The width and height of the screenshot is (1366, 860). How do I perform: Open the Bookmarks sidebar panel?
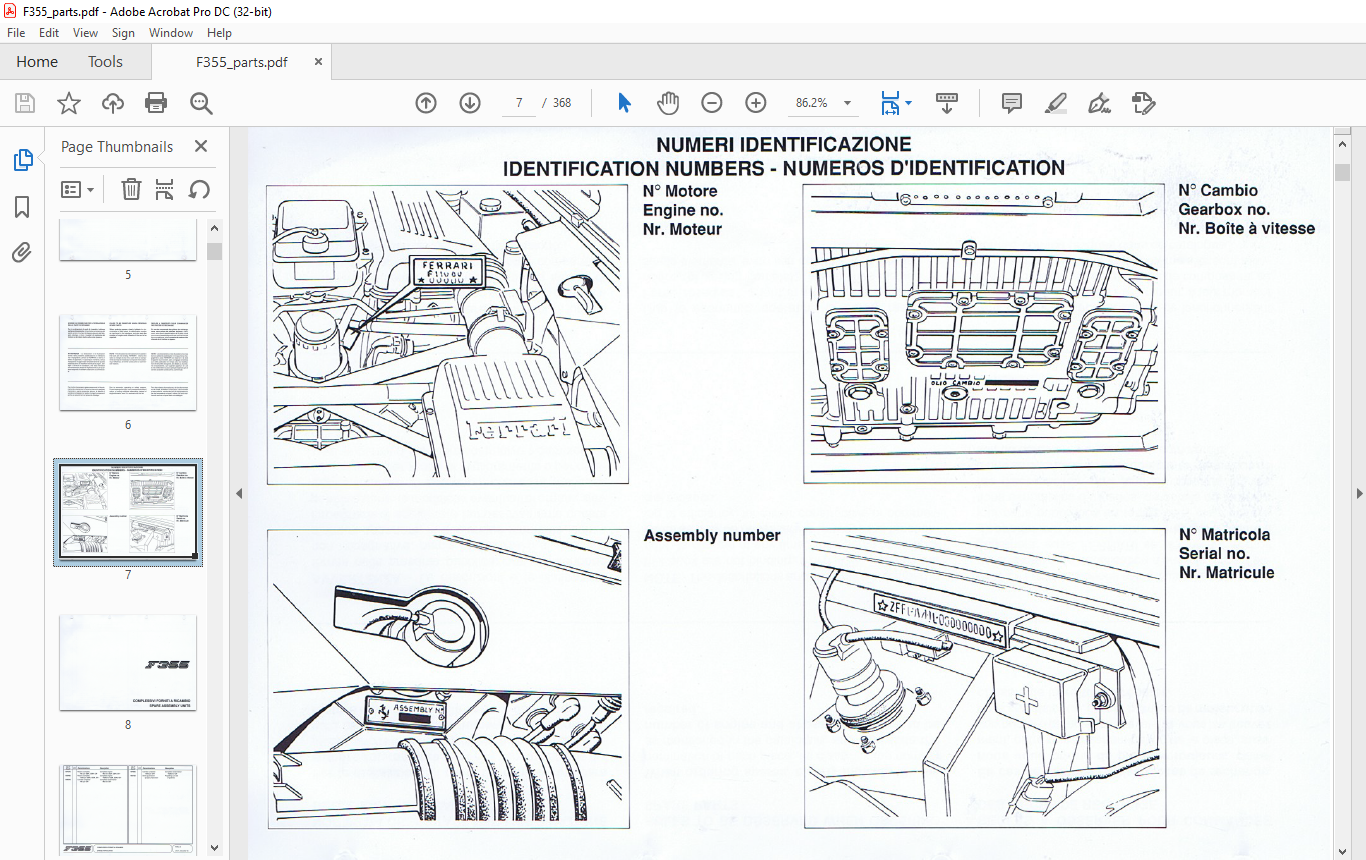(22, 207)
